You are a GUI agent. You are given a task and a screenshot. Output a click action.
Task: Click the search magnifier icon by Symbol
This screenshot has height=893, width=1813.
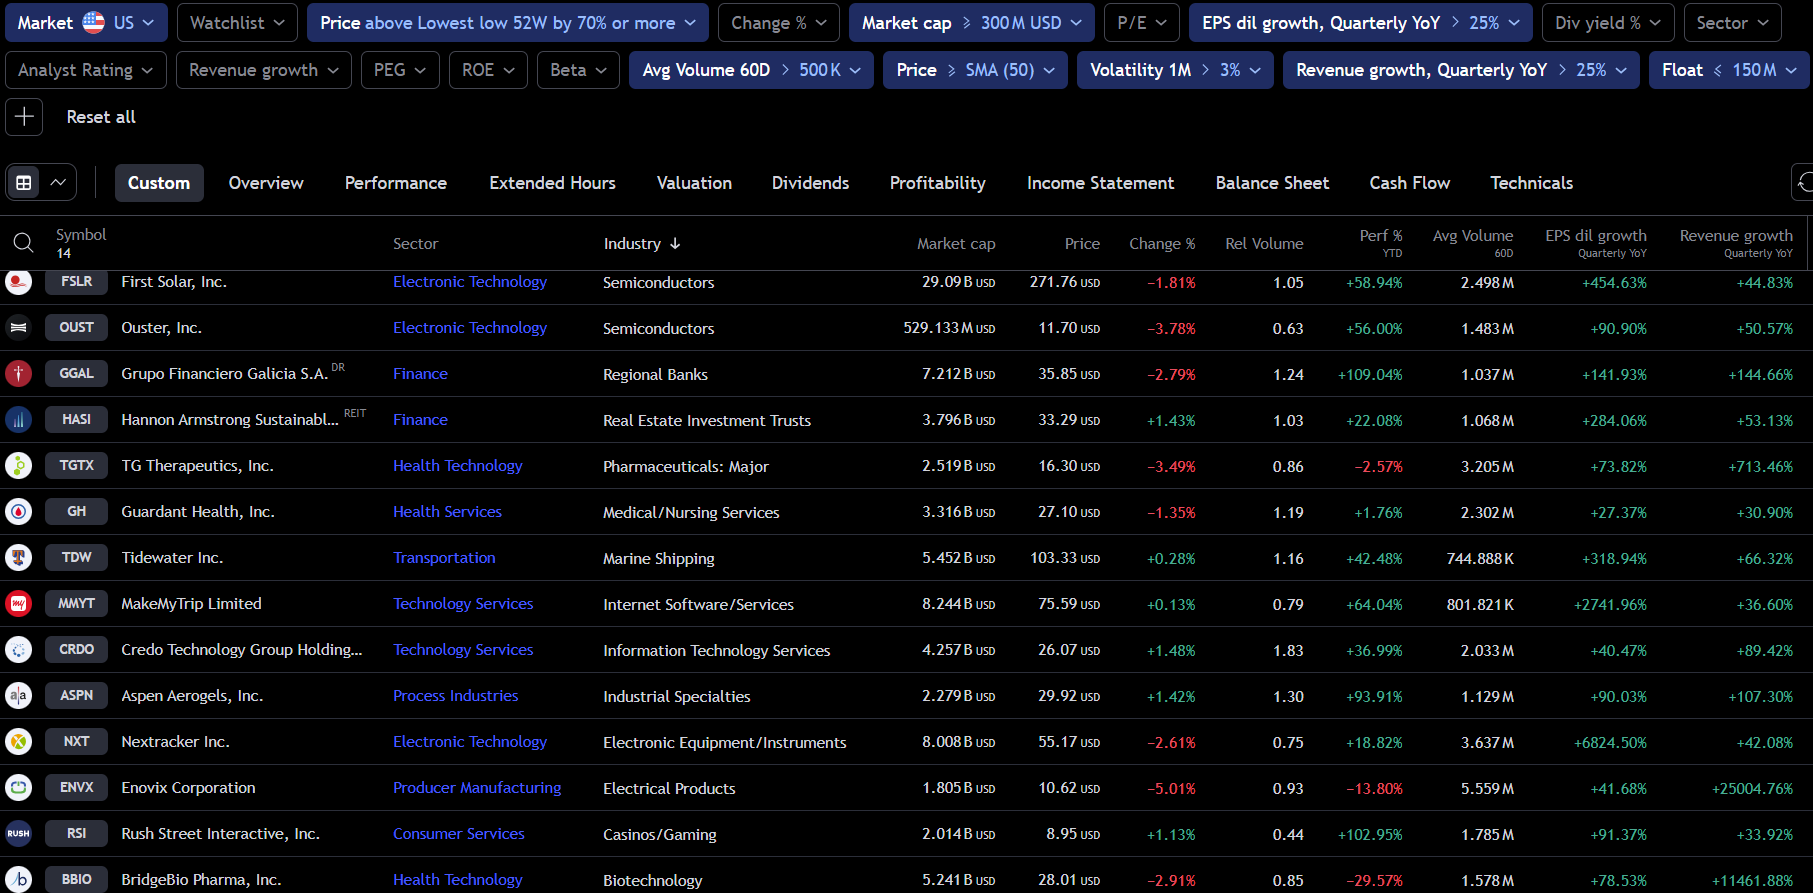click(23, 243)
